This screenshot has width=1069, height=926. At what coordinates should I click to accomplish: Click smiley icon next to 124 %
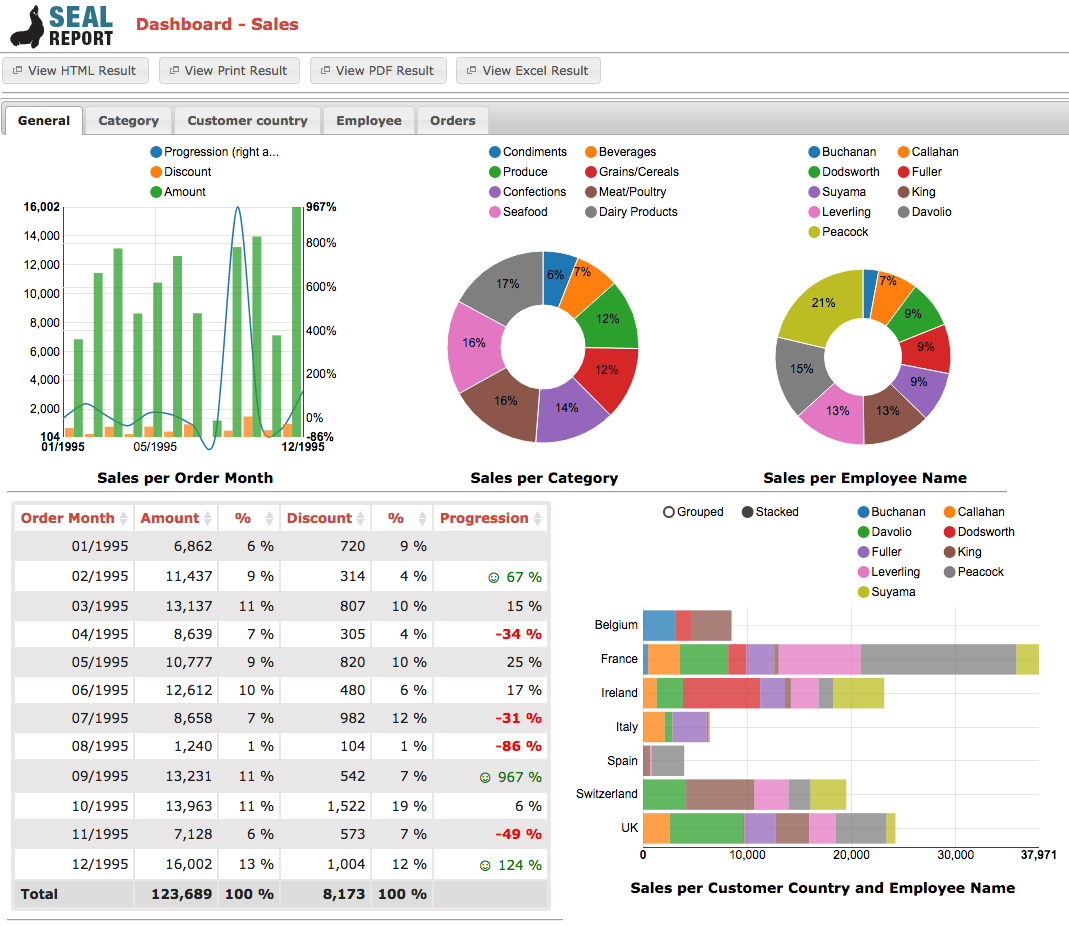[485, 865]
